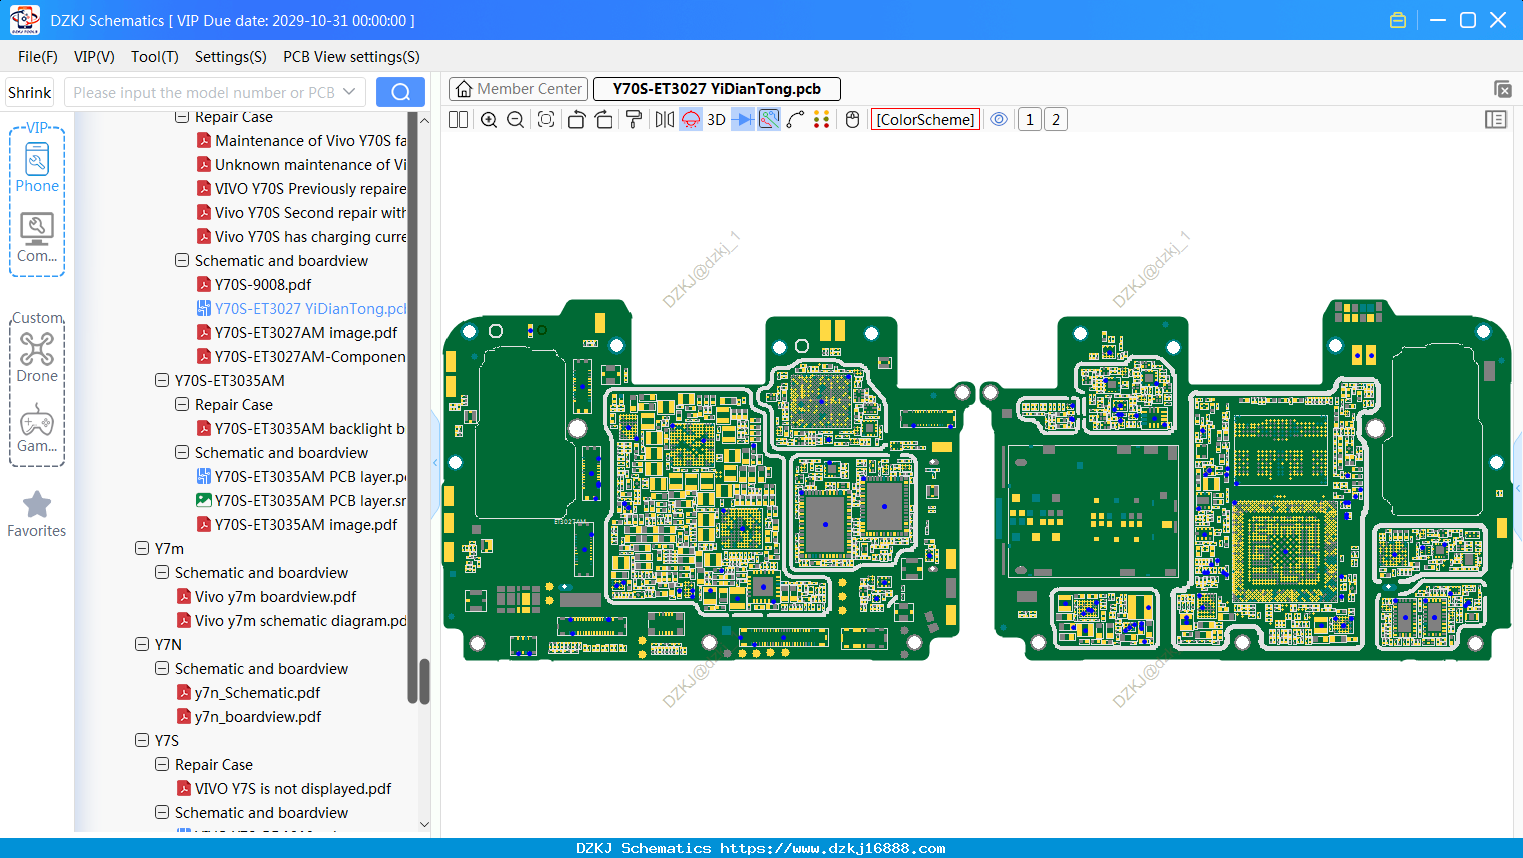1523x858 pixels.
Task: Collapse Repair Case under Y7S
Action: (162, 764)
